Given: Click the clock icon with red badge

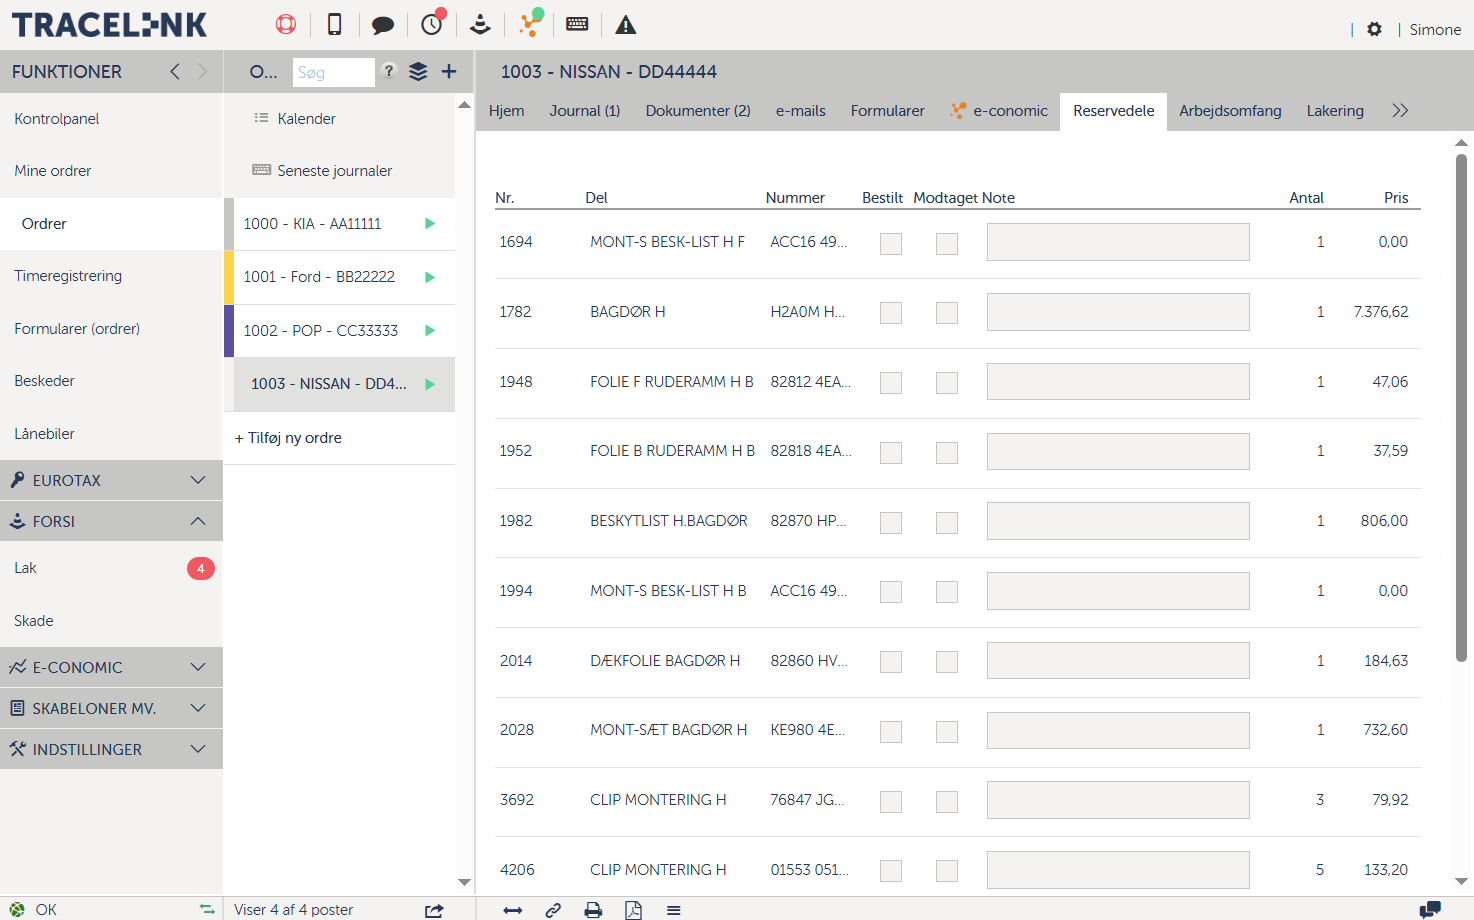Looking at the screenshot, I should 432,25.
